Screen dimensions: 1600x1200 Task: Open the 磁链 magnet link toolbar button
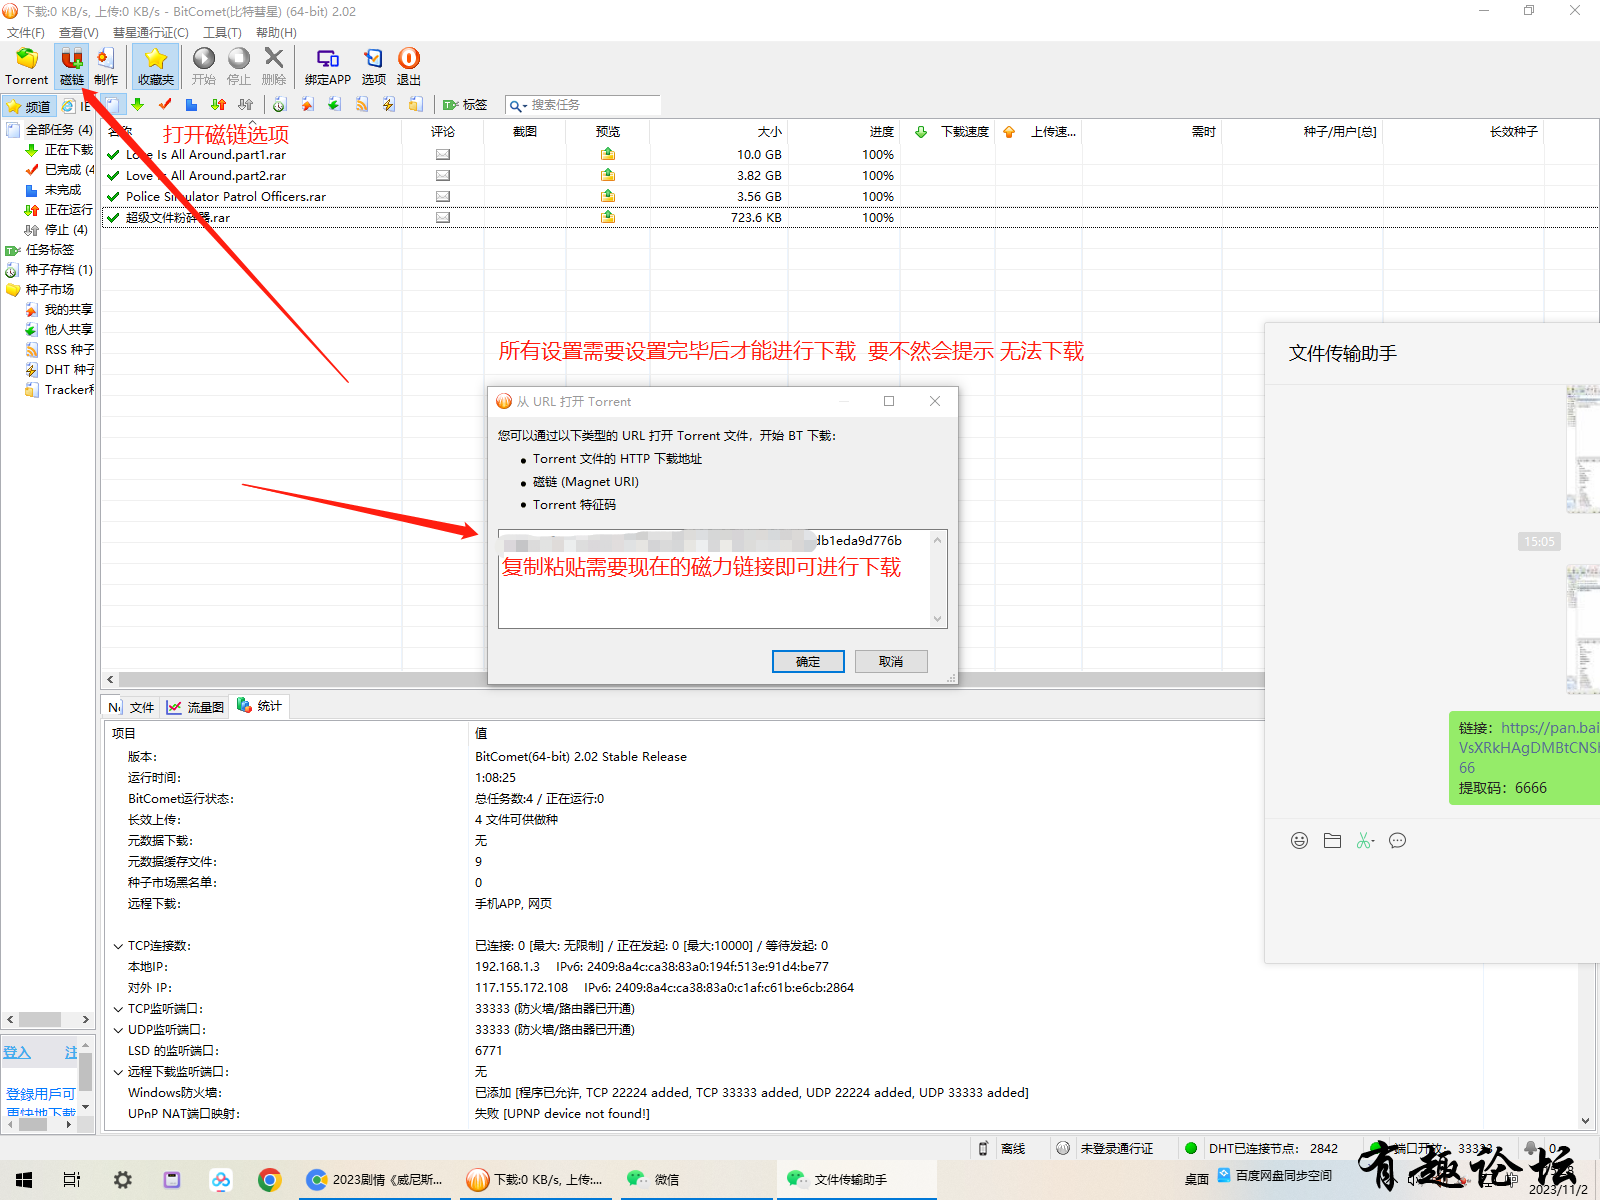click(72, 66)
